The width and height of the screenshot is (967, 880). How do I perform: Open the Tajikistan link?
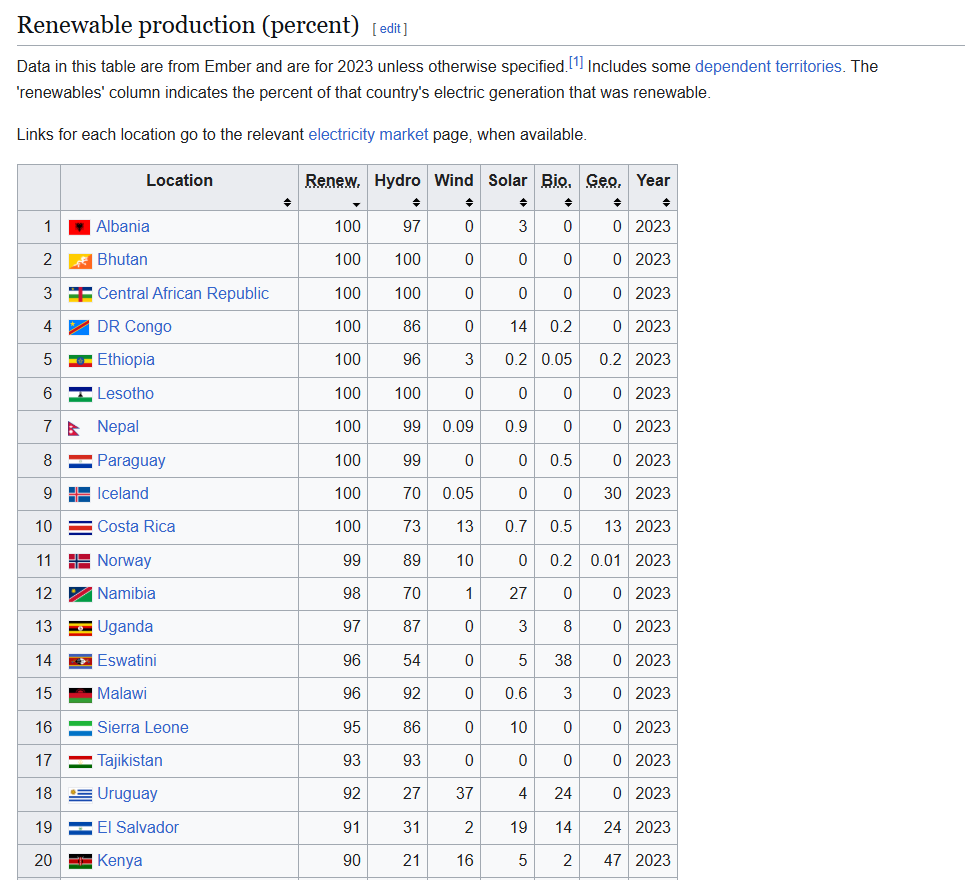(130, 761)
